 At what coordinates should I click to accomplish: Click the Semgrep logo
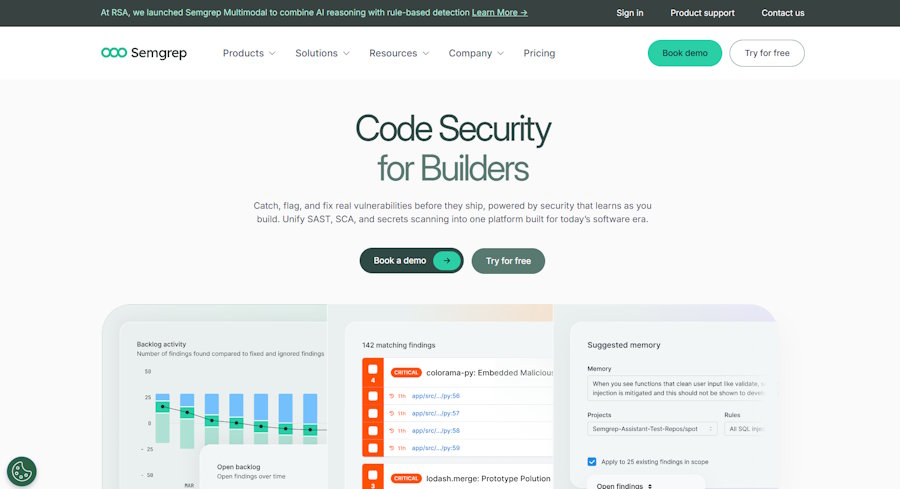[x=144, y=53]
